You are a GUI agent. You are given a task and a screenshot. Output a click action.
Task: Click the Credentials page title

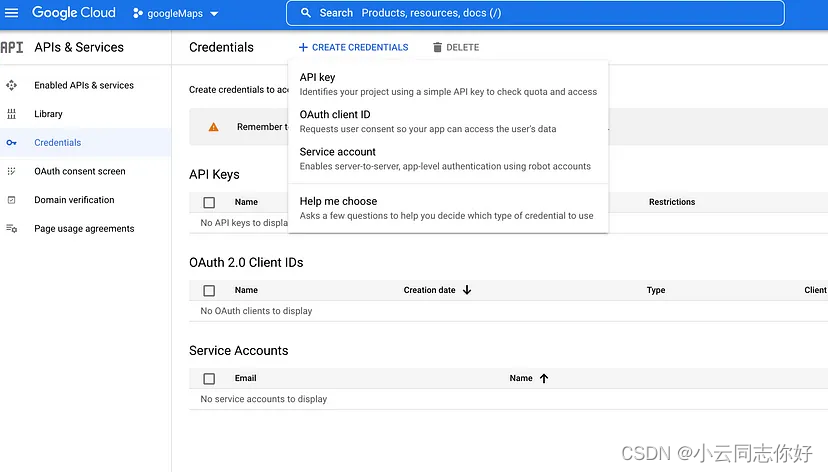point(221,48)
